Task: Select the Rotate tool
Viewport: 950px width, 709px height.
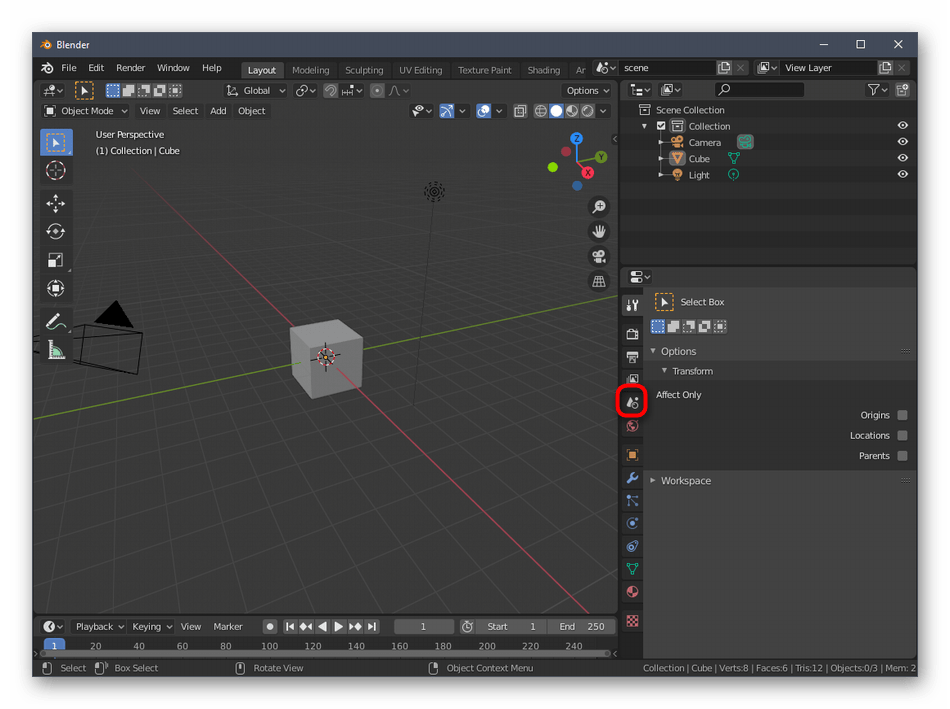Action: pos(56,231)
